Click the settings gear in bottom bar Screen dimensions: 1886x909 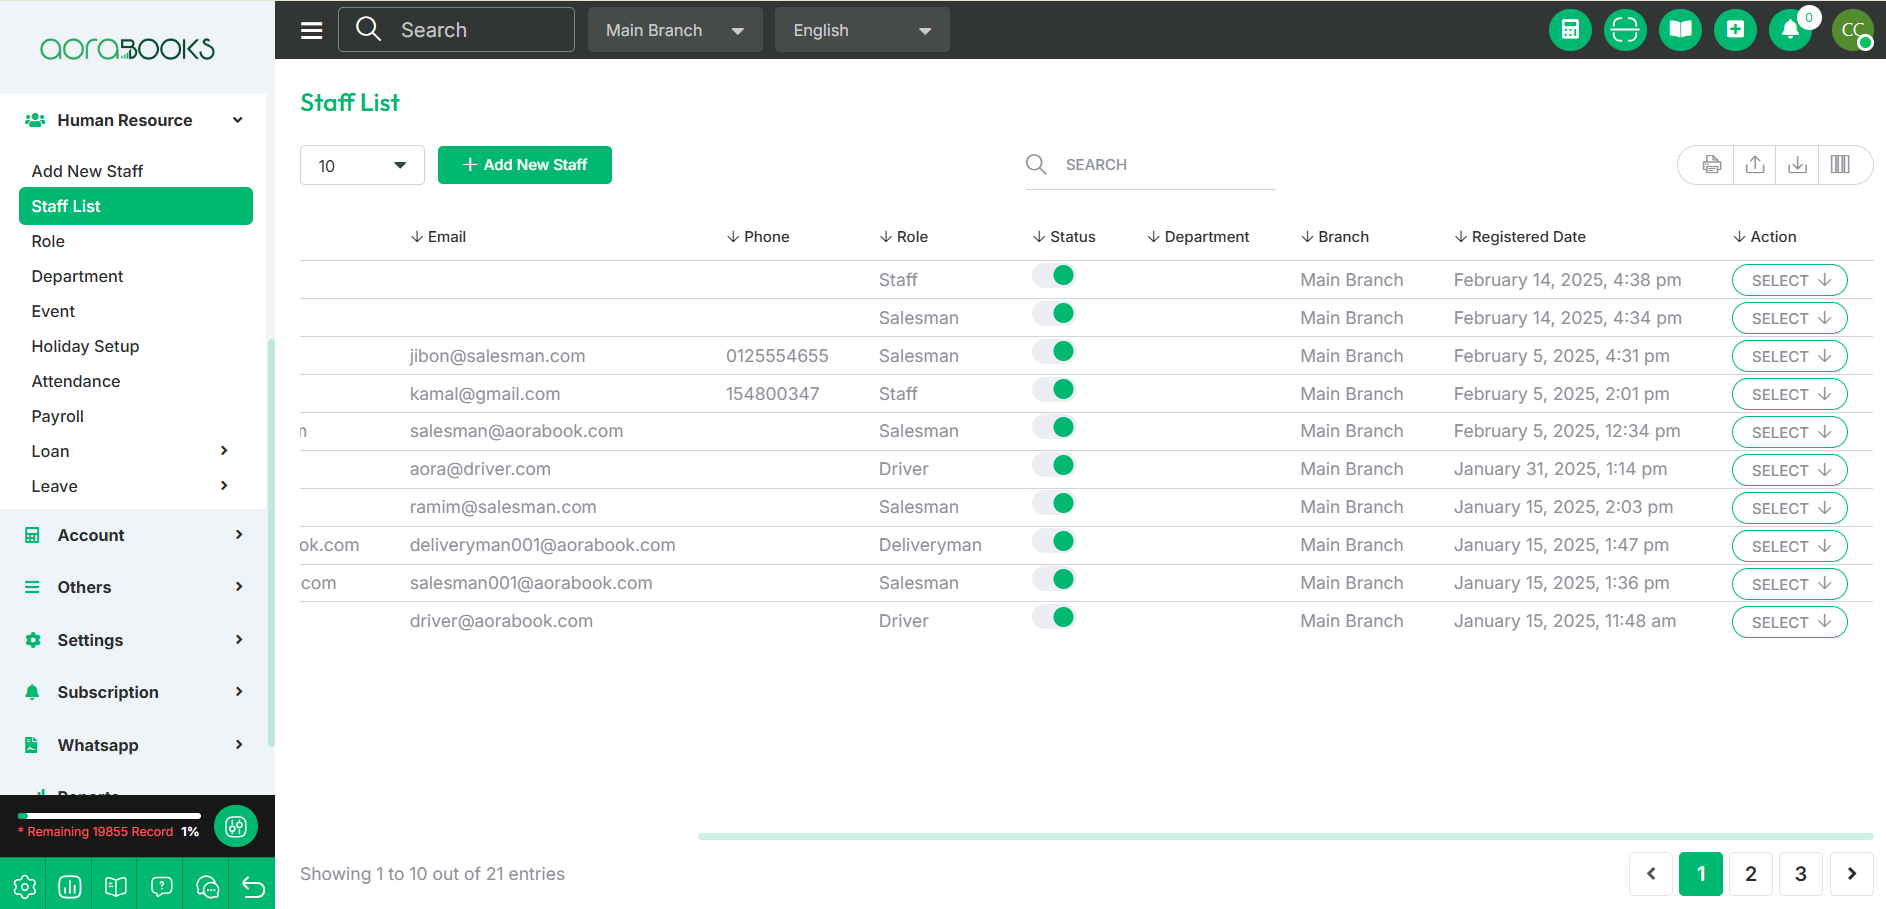pos(24,886)
